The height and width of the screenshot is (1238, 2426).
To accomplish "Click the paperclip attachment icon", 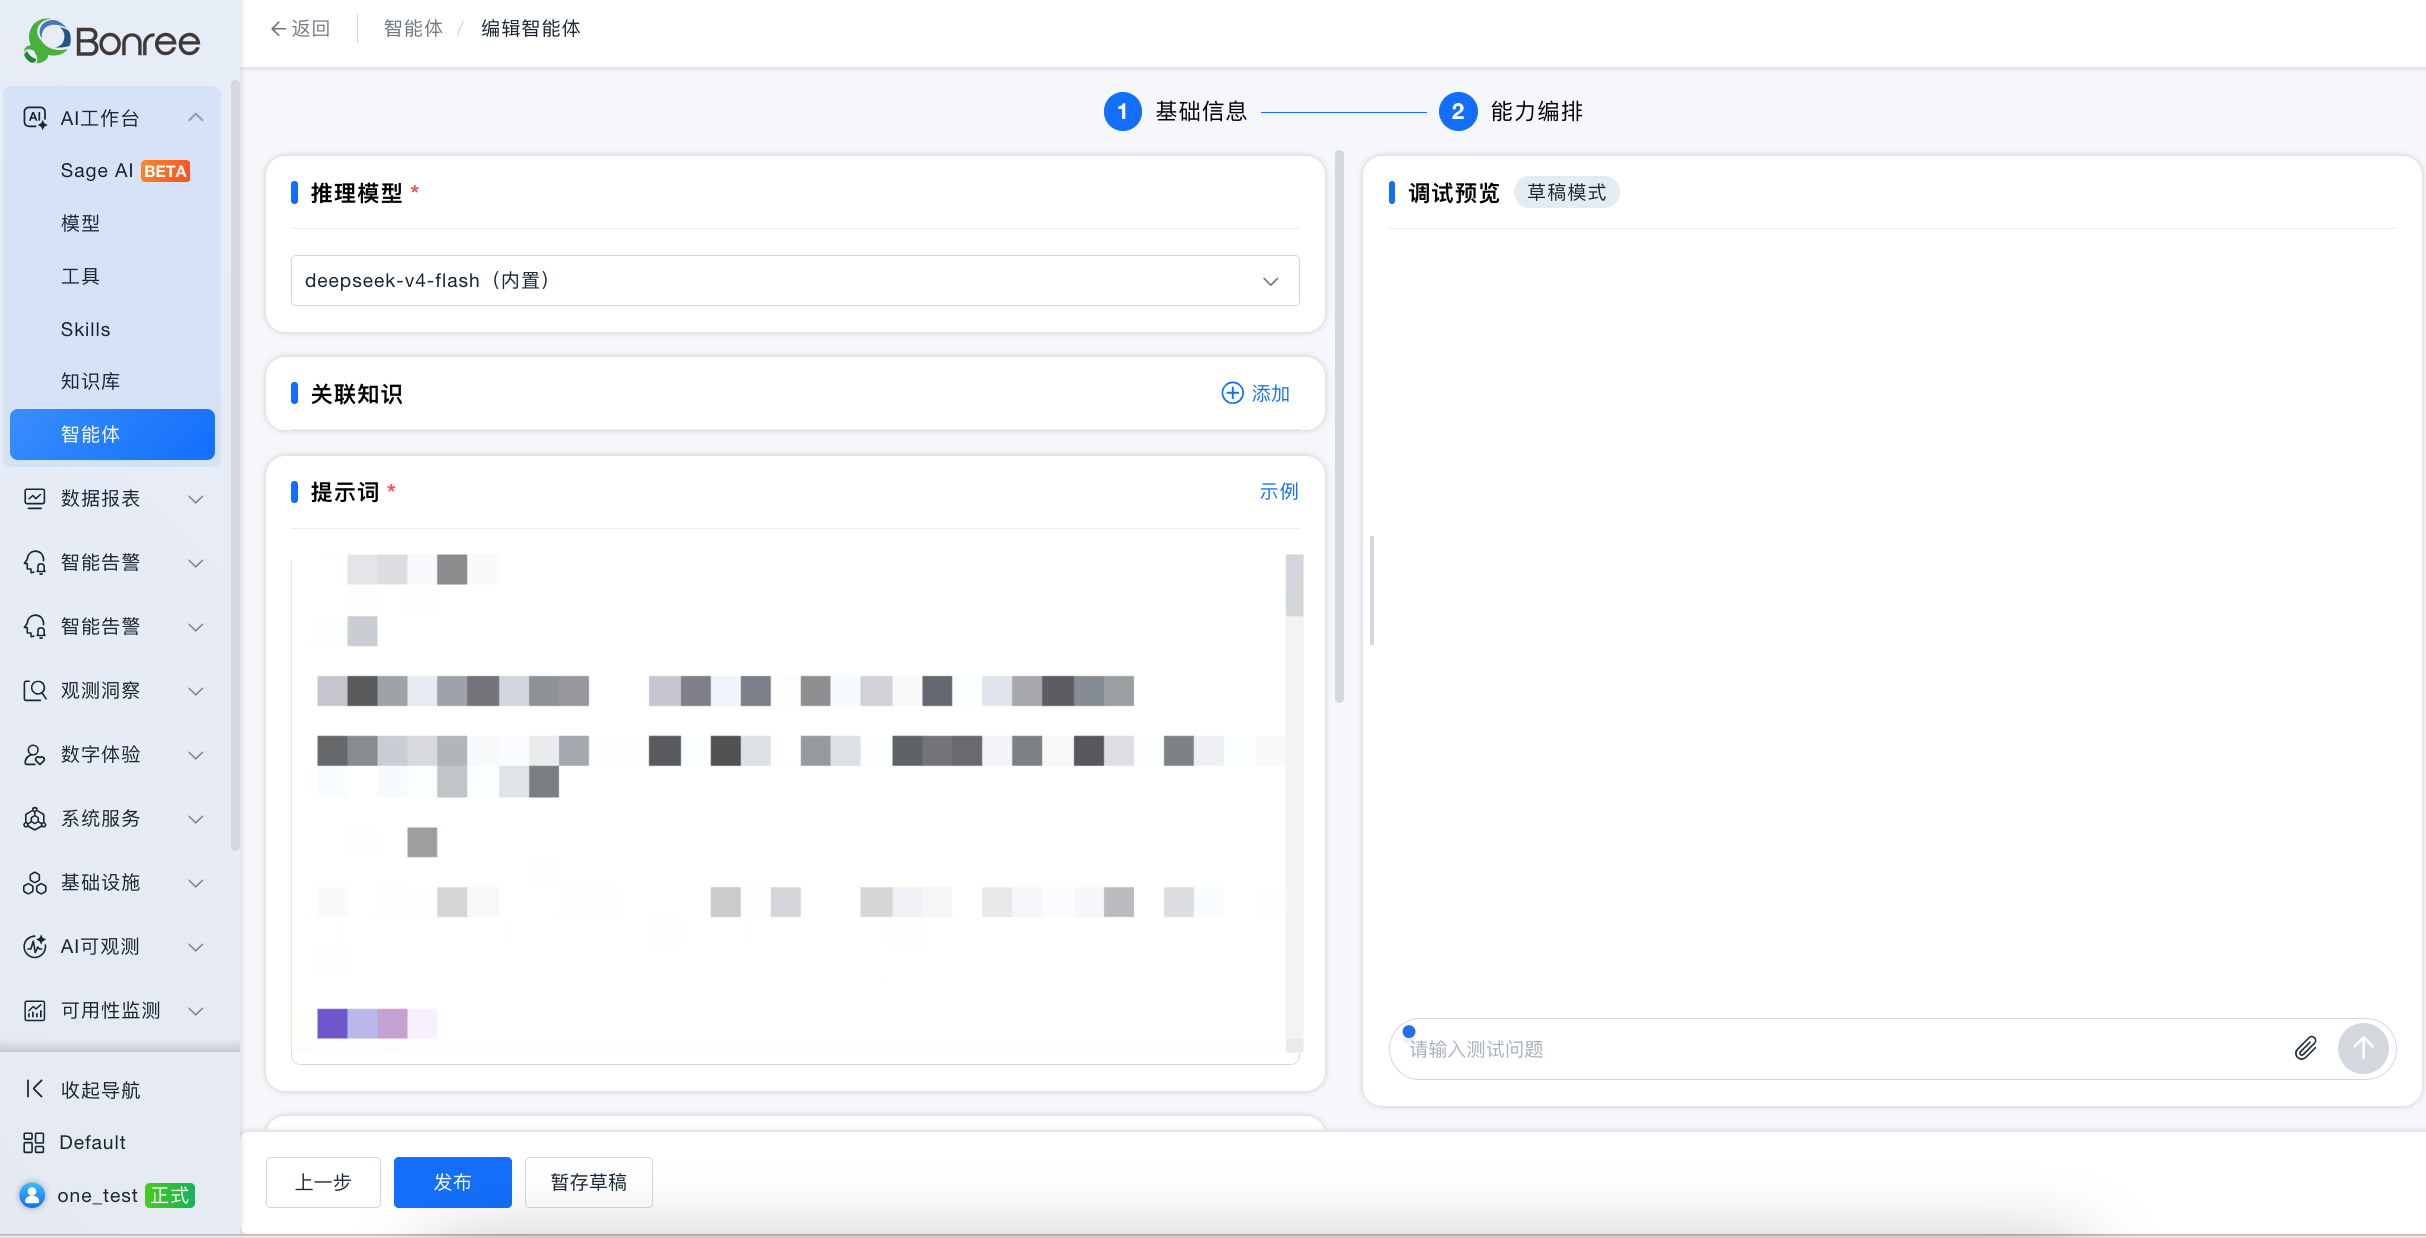I will point(2305,1048).
